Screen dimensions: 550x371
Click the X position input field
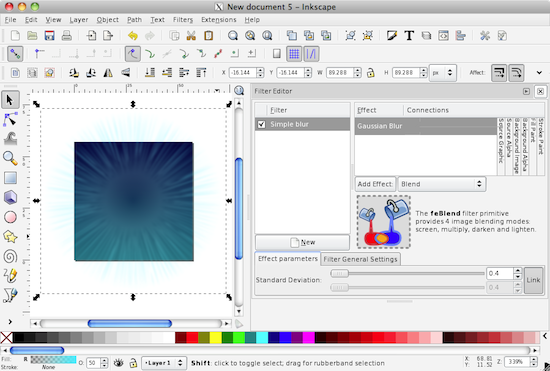(242, 73)
